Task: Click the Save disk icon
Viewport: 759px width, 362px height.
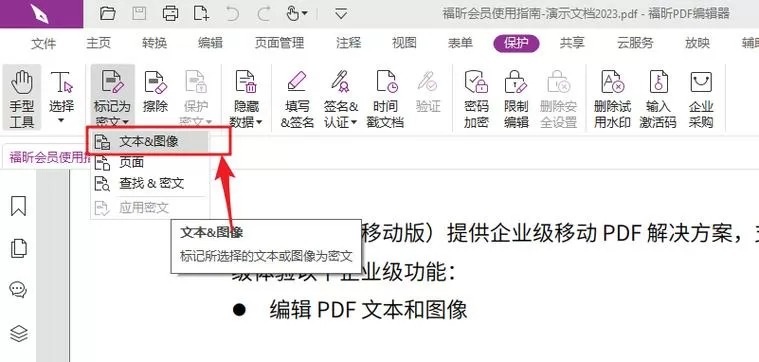Action: [x=138, y=13]
